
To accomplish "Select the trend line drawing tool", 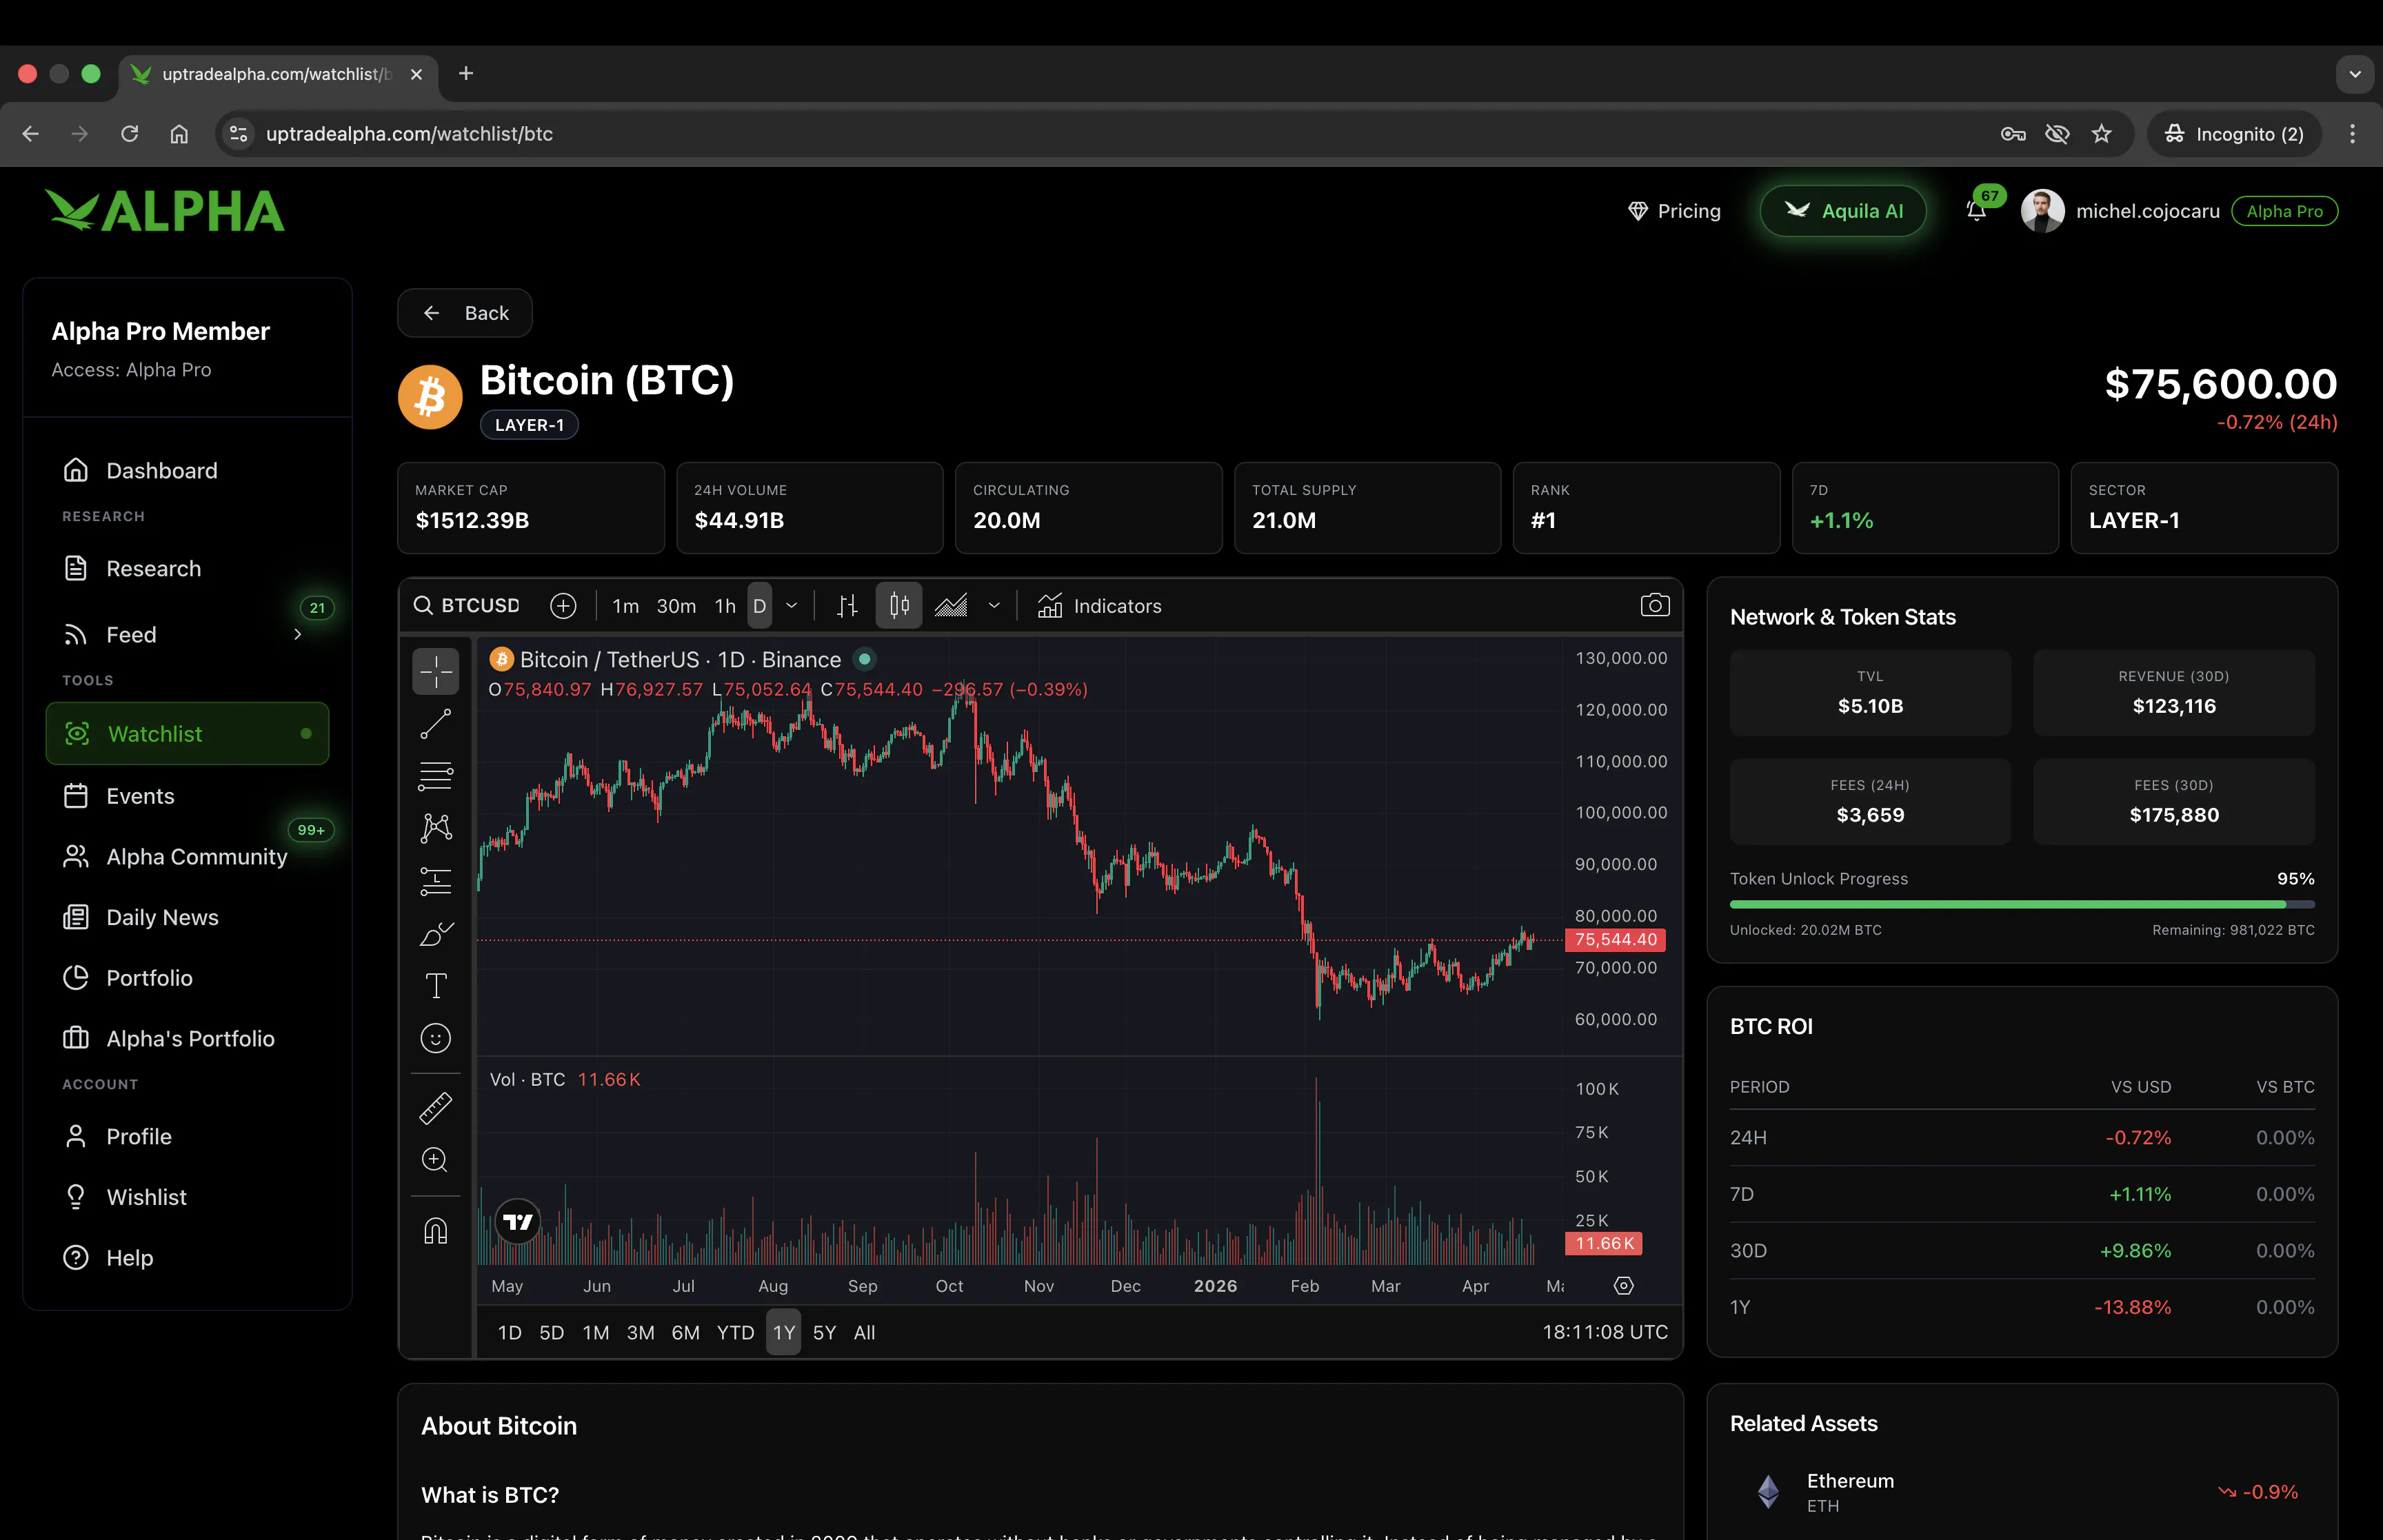I will point(435,724).
